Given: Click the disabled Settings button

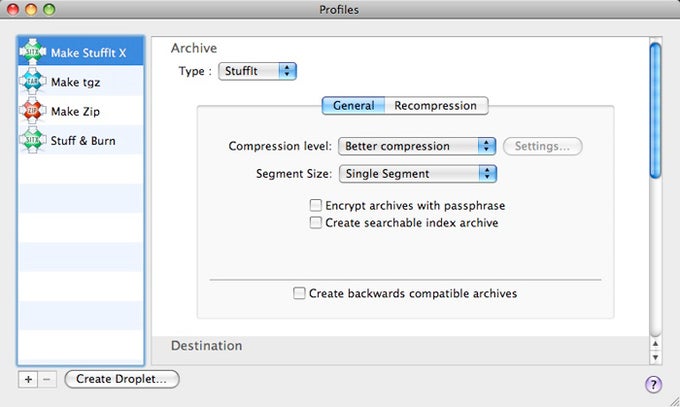Looking at the screenshot, I should pyautogui.click(x=543, y=146).
